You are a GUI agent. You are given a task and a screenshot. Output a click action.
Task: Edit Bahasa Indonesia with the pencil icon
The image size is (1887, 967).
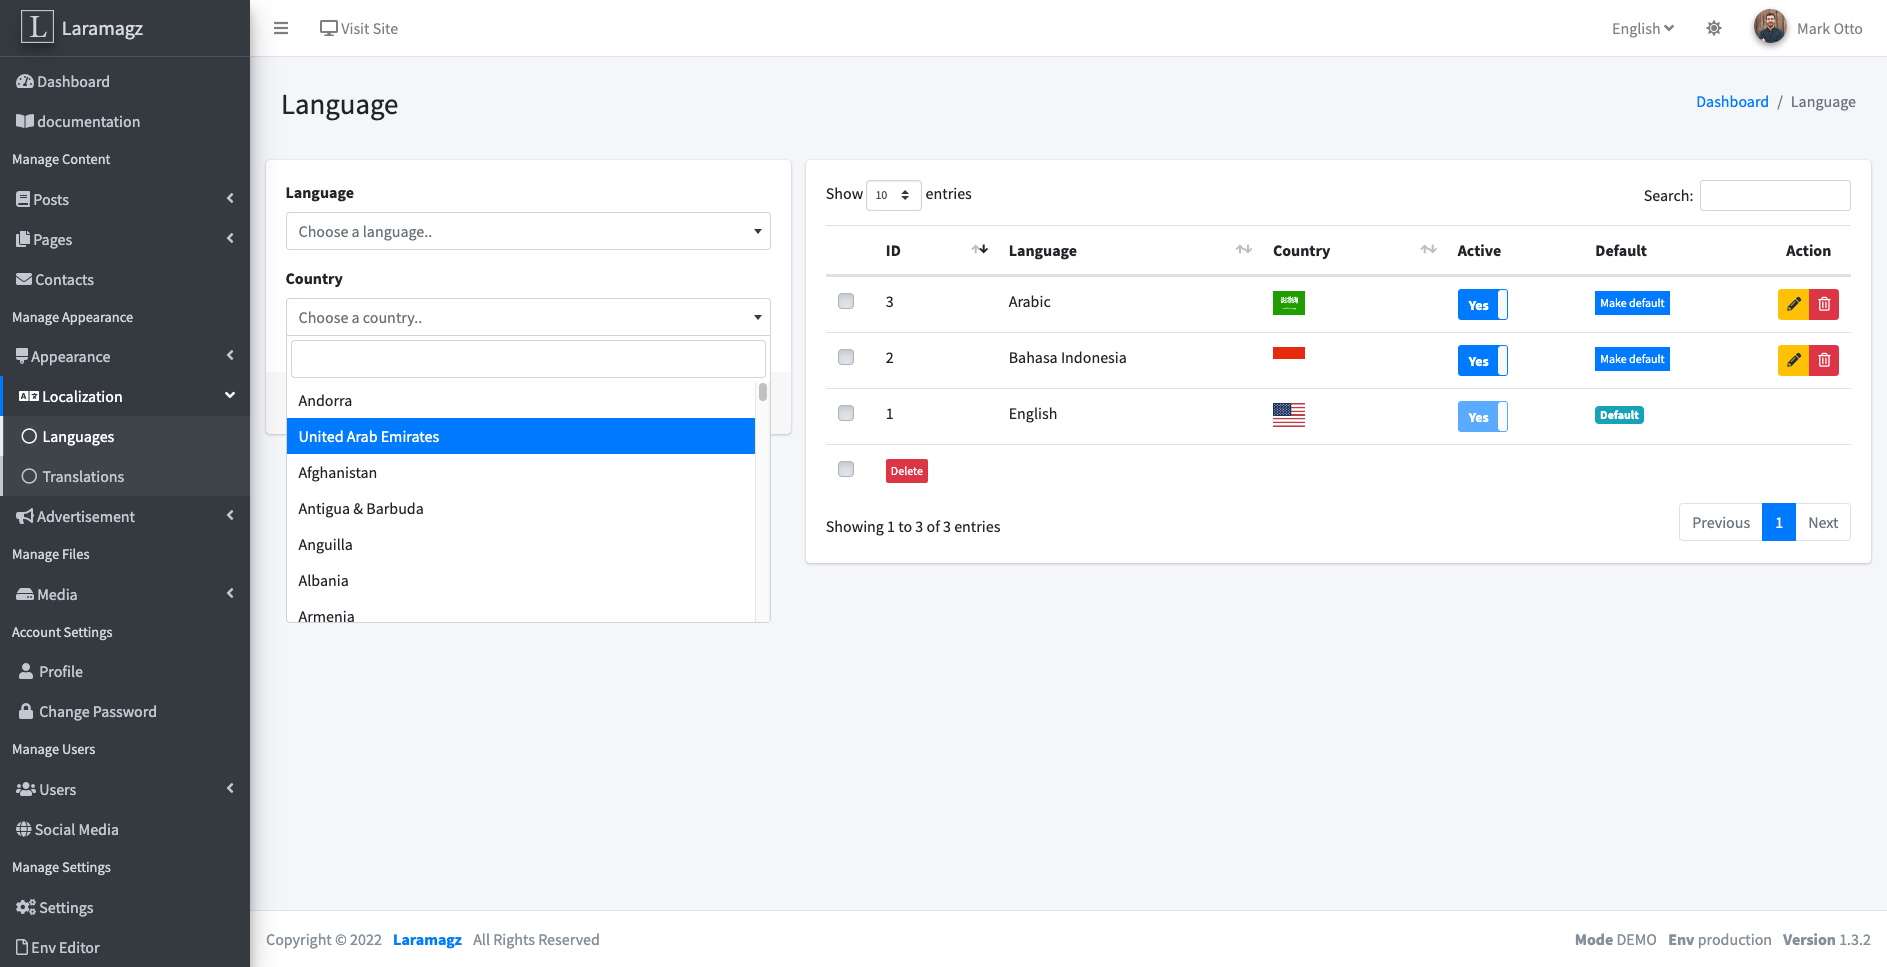tap(1793, 360)
